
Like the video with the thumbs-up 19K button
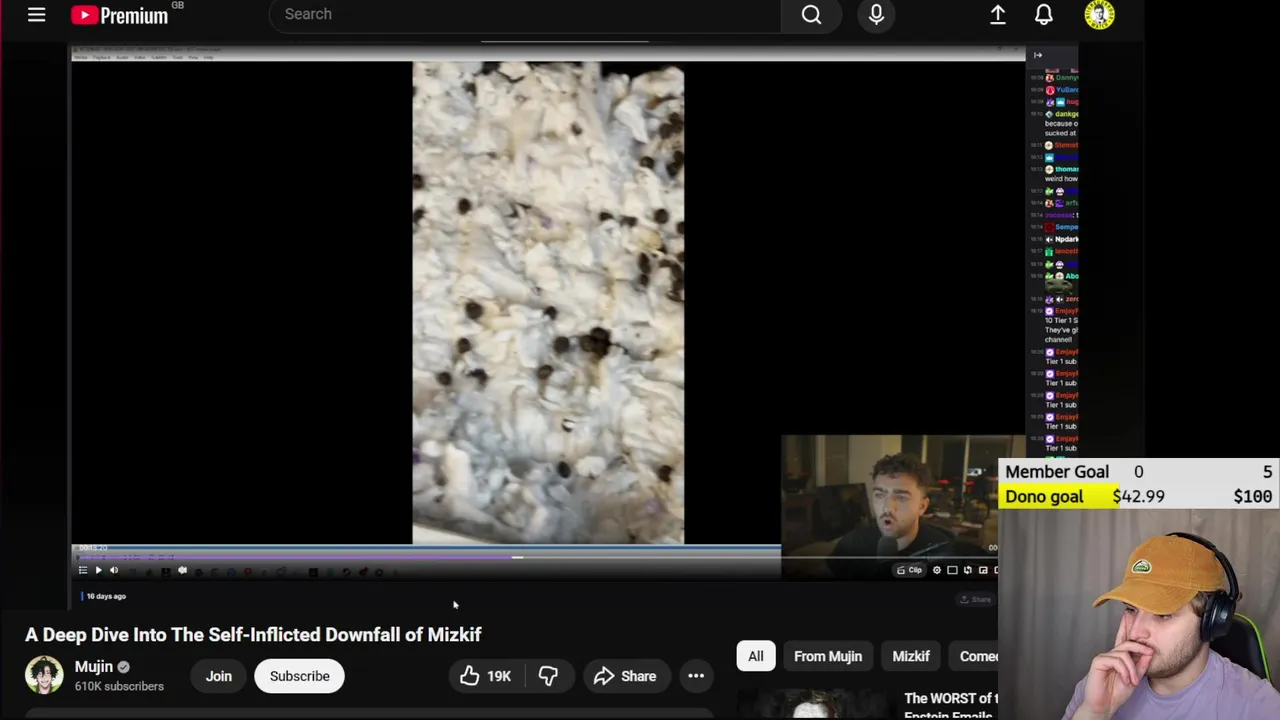486,676
